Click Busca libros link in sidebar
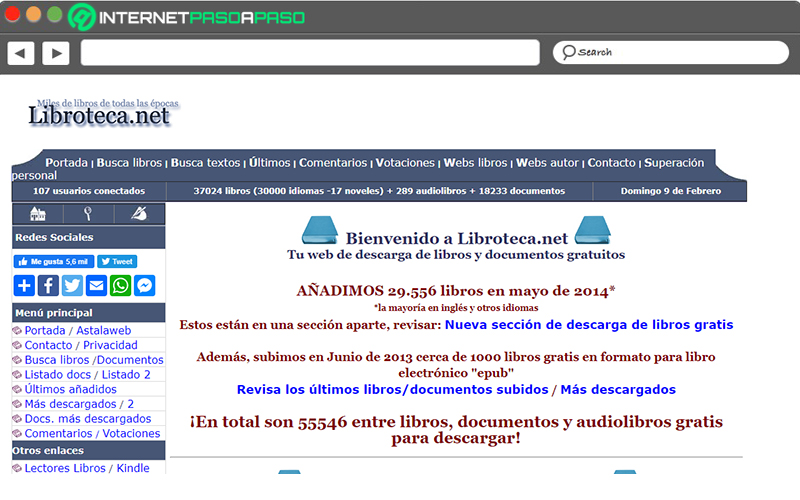800x500 pixels. pos(57,360)
